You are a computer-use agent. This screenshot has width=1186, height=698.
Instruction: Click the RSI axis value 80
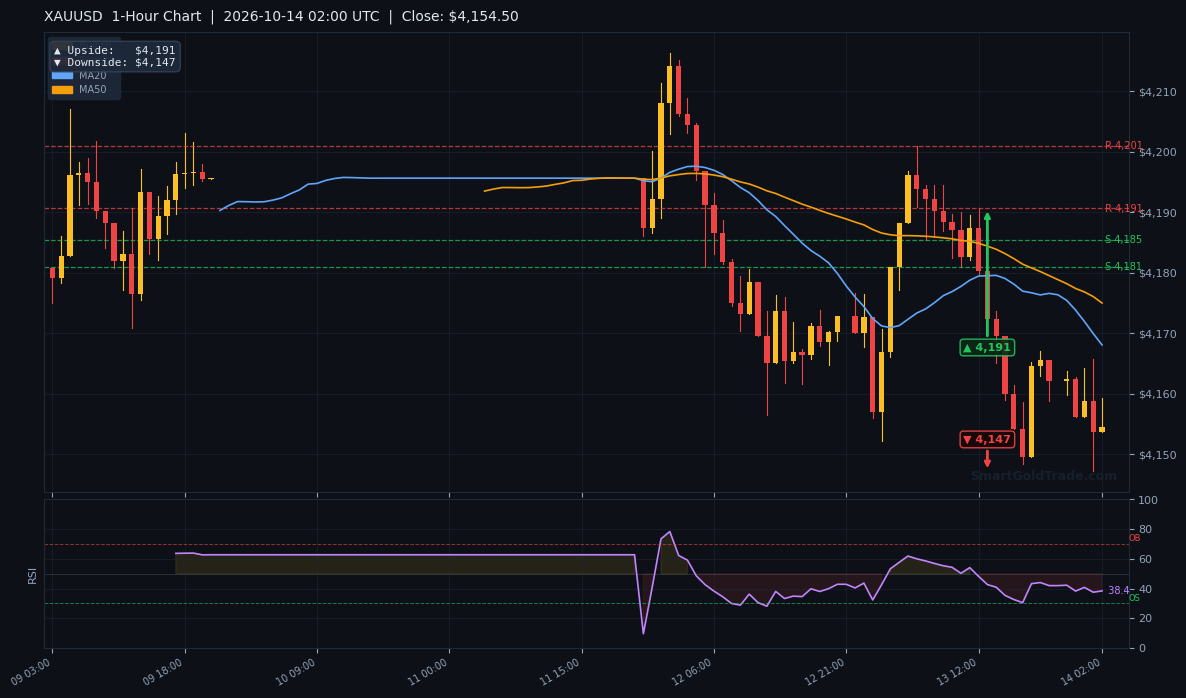(x=1145, y=529)
